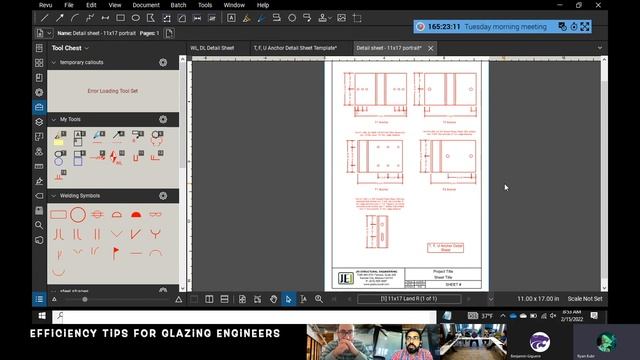The image size is (640, 360).
Task: Select the Arc markup tool
Action: (75, 18)
